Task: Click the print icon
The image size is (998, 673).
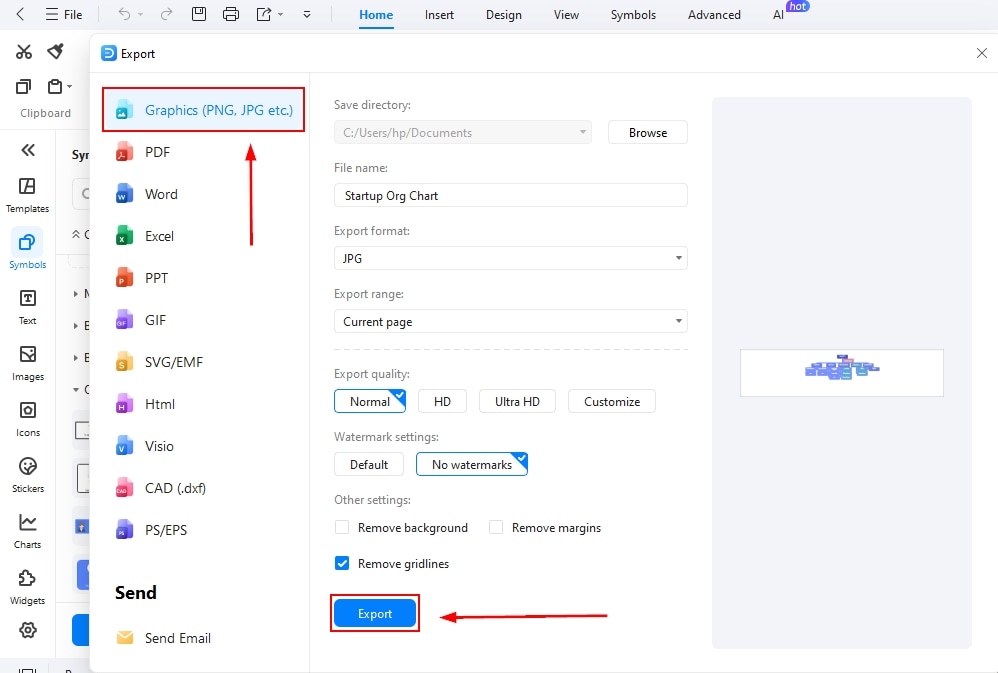Action: 231,14
